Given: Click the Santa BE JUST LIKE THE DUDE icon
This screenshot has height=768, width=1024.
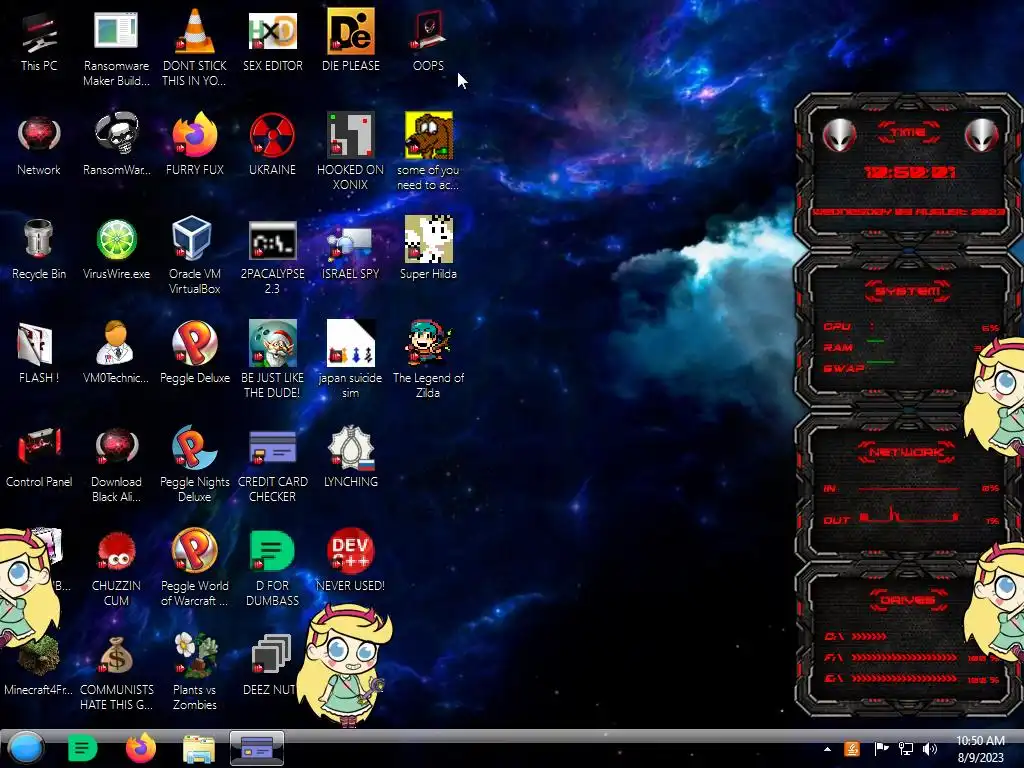Looking at the screenshot, I should tap(272, 343).
